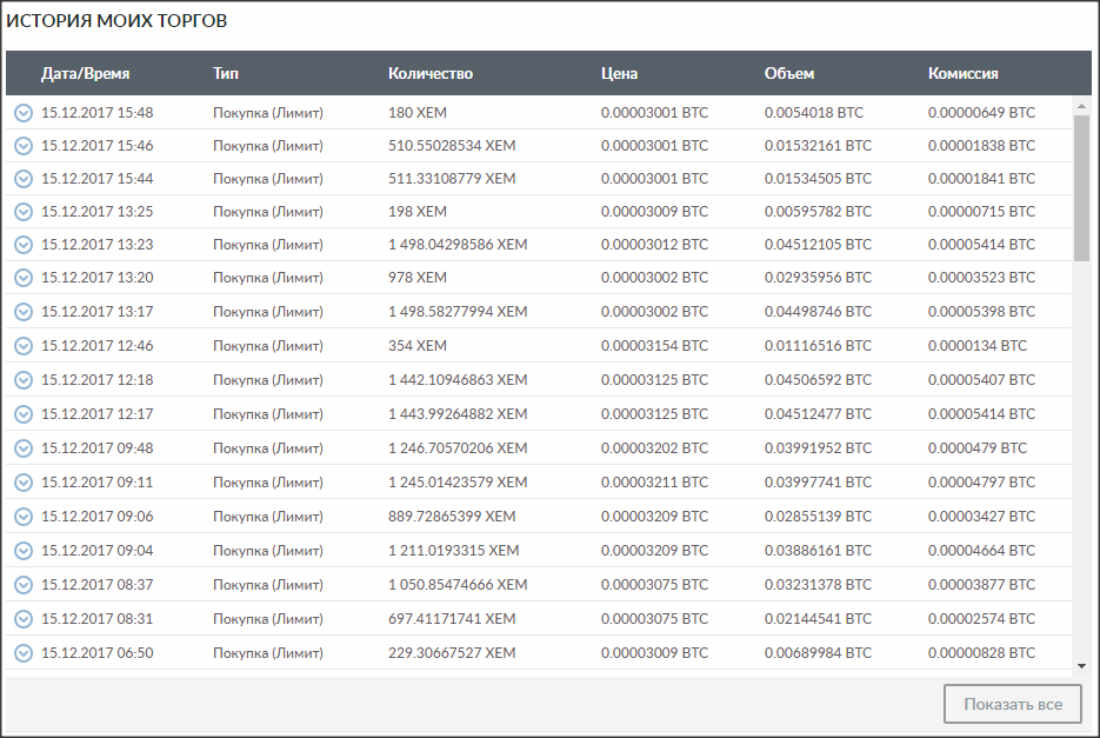Click the Показать все button
The image size is (1100, 738).
click(x=1012, y=704)
